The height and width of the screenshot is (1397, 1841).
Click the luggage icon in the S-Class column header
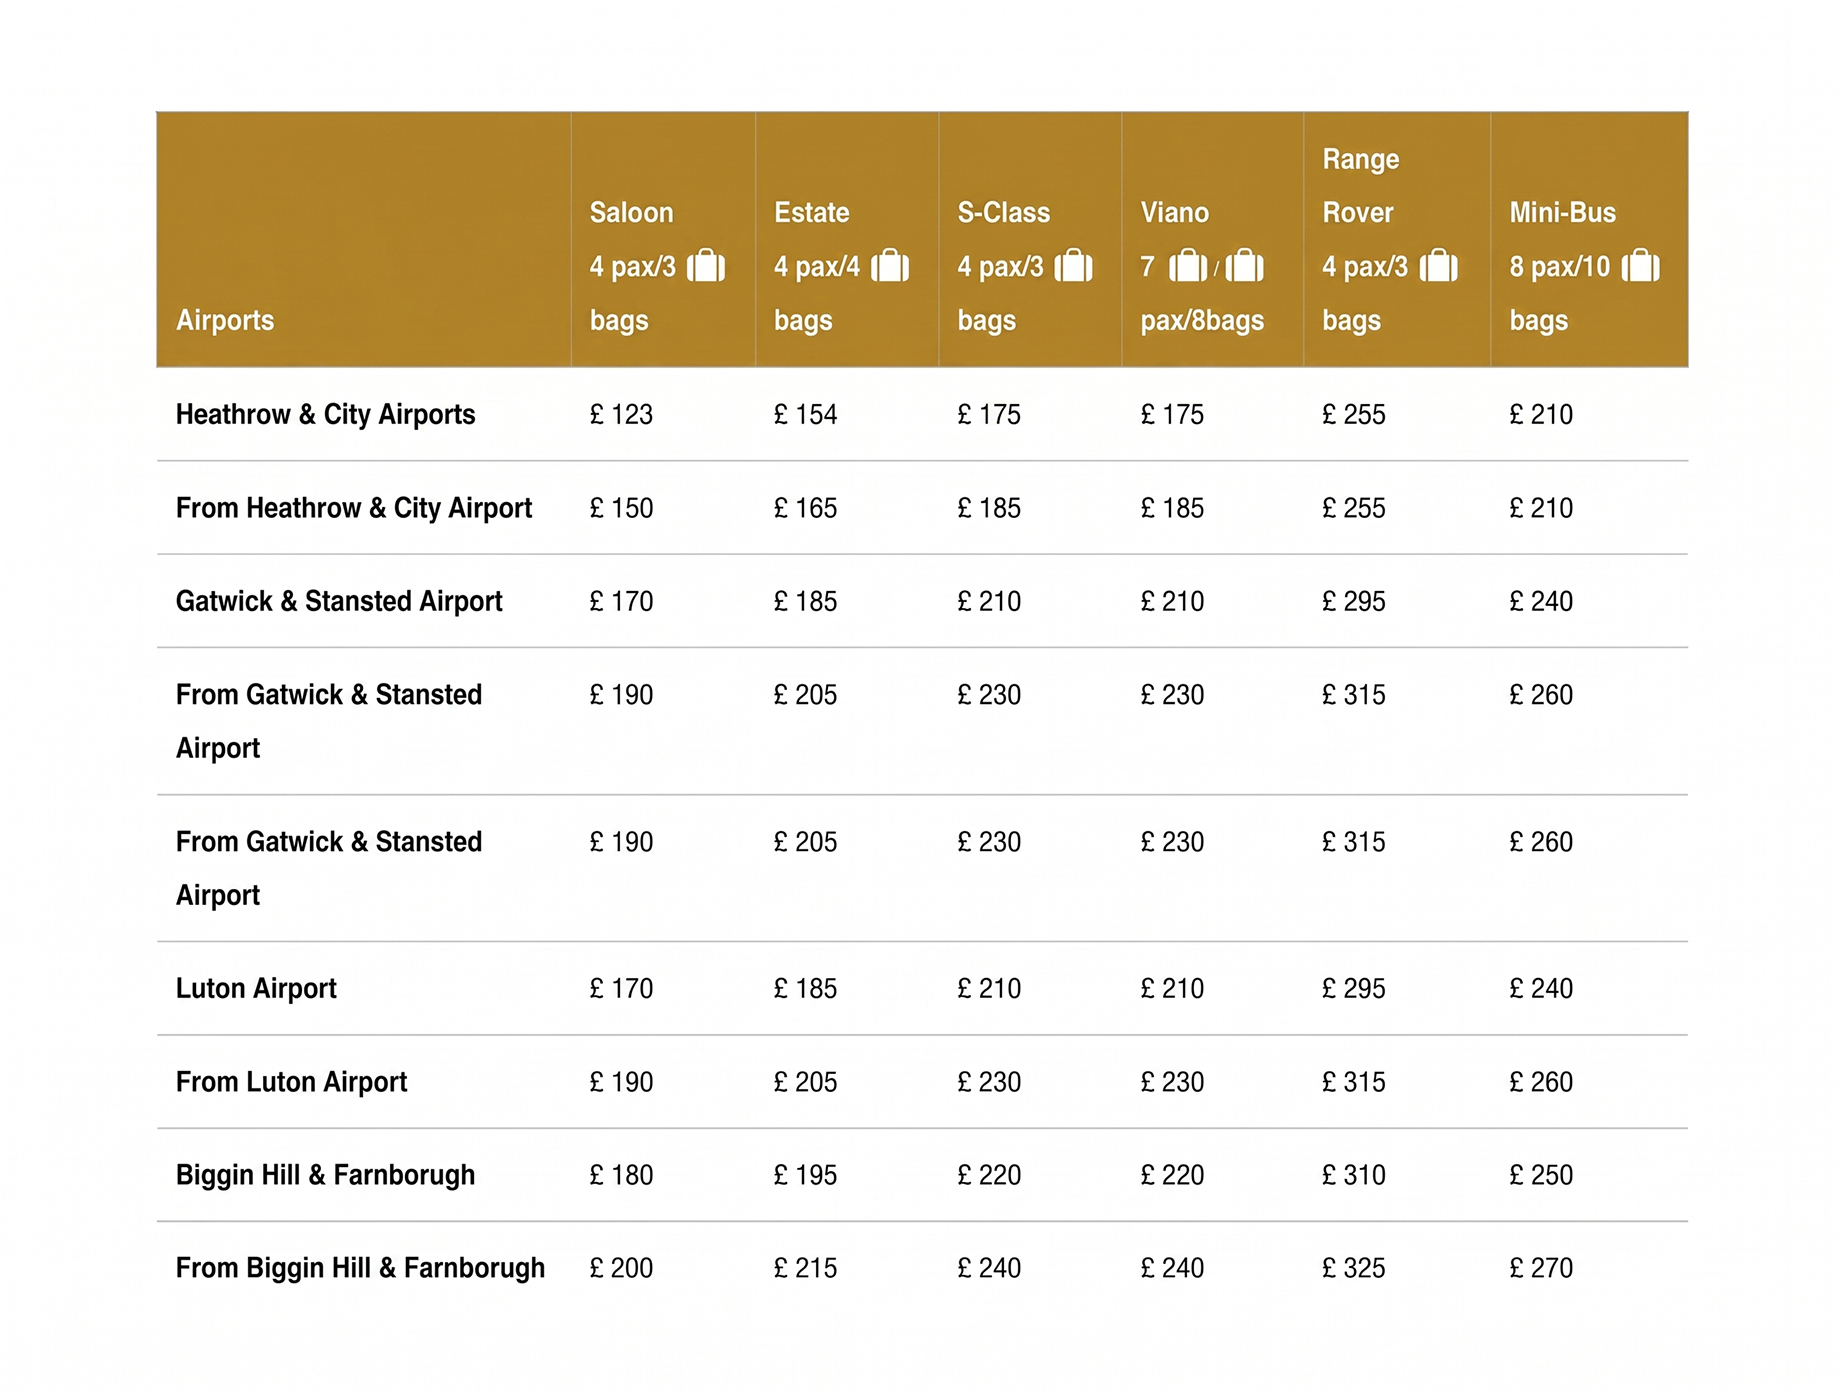[1074, 266]
